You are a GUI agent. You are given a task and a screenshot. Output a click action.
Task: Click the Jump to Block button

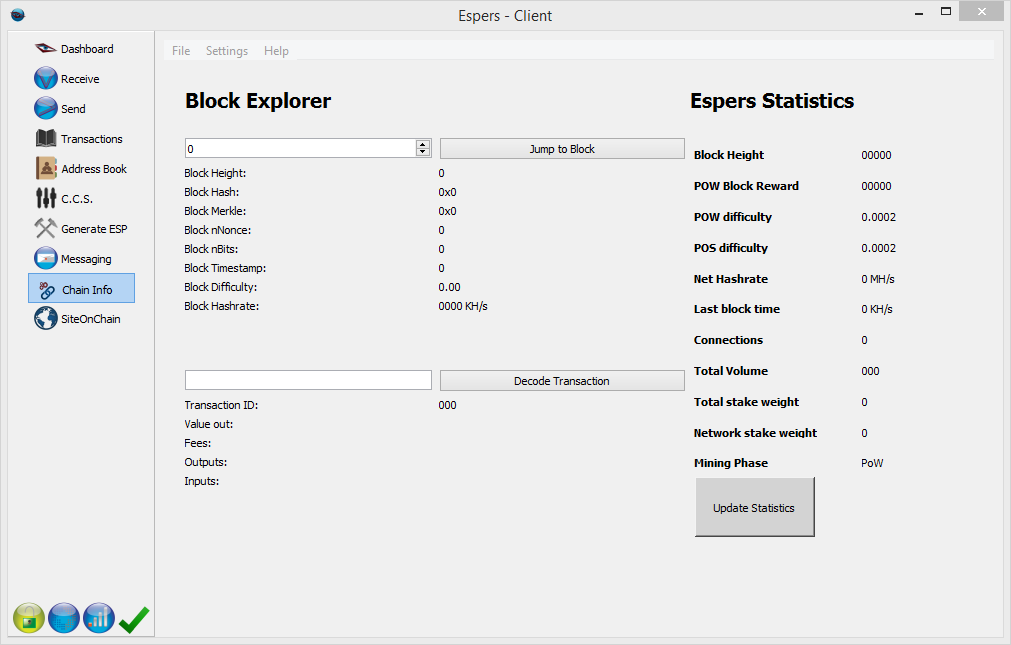562,148
